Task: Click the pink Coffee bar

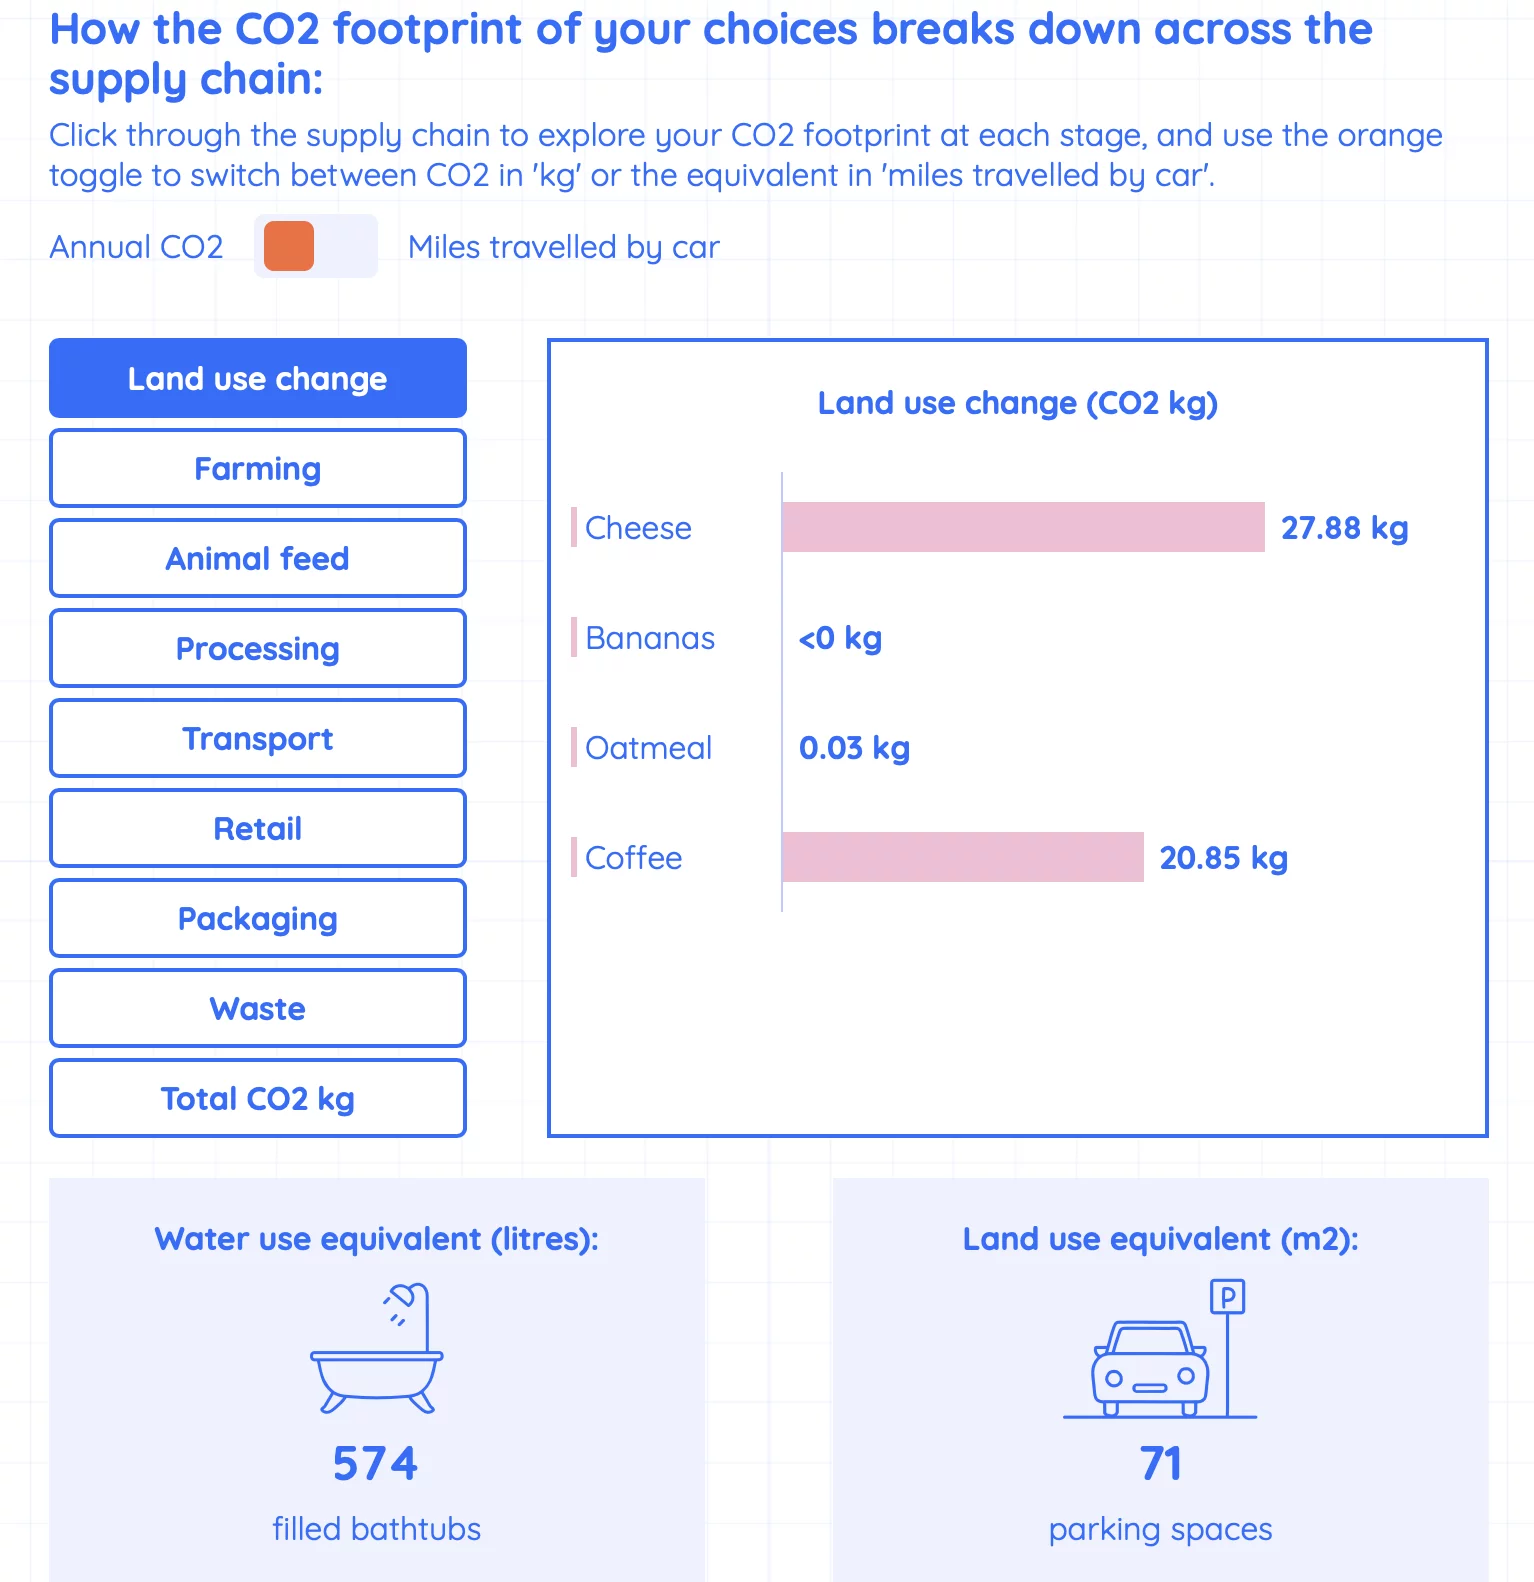Action: coord(963,857)
